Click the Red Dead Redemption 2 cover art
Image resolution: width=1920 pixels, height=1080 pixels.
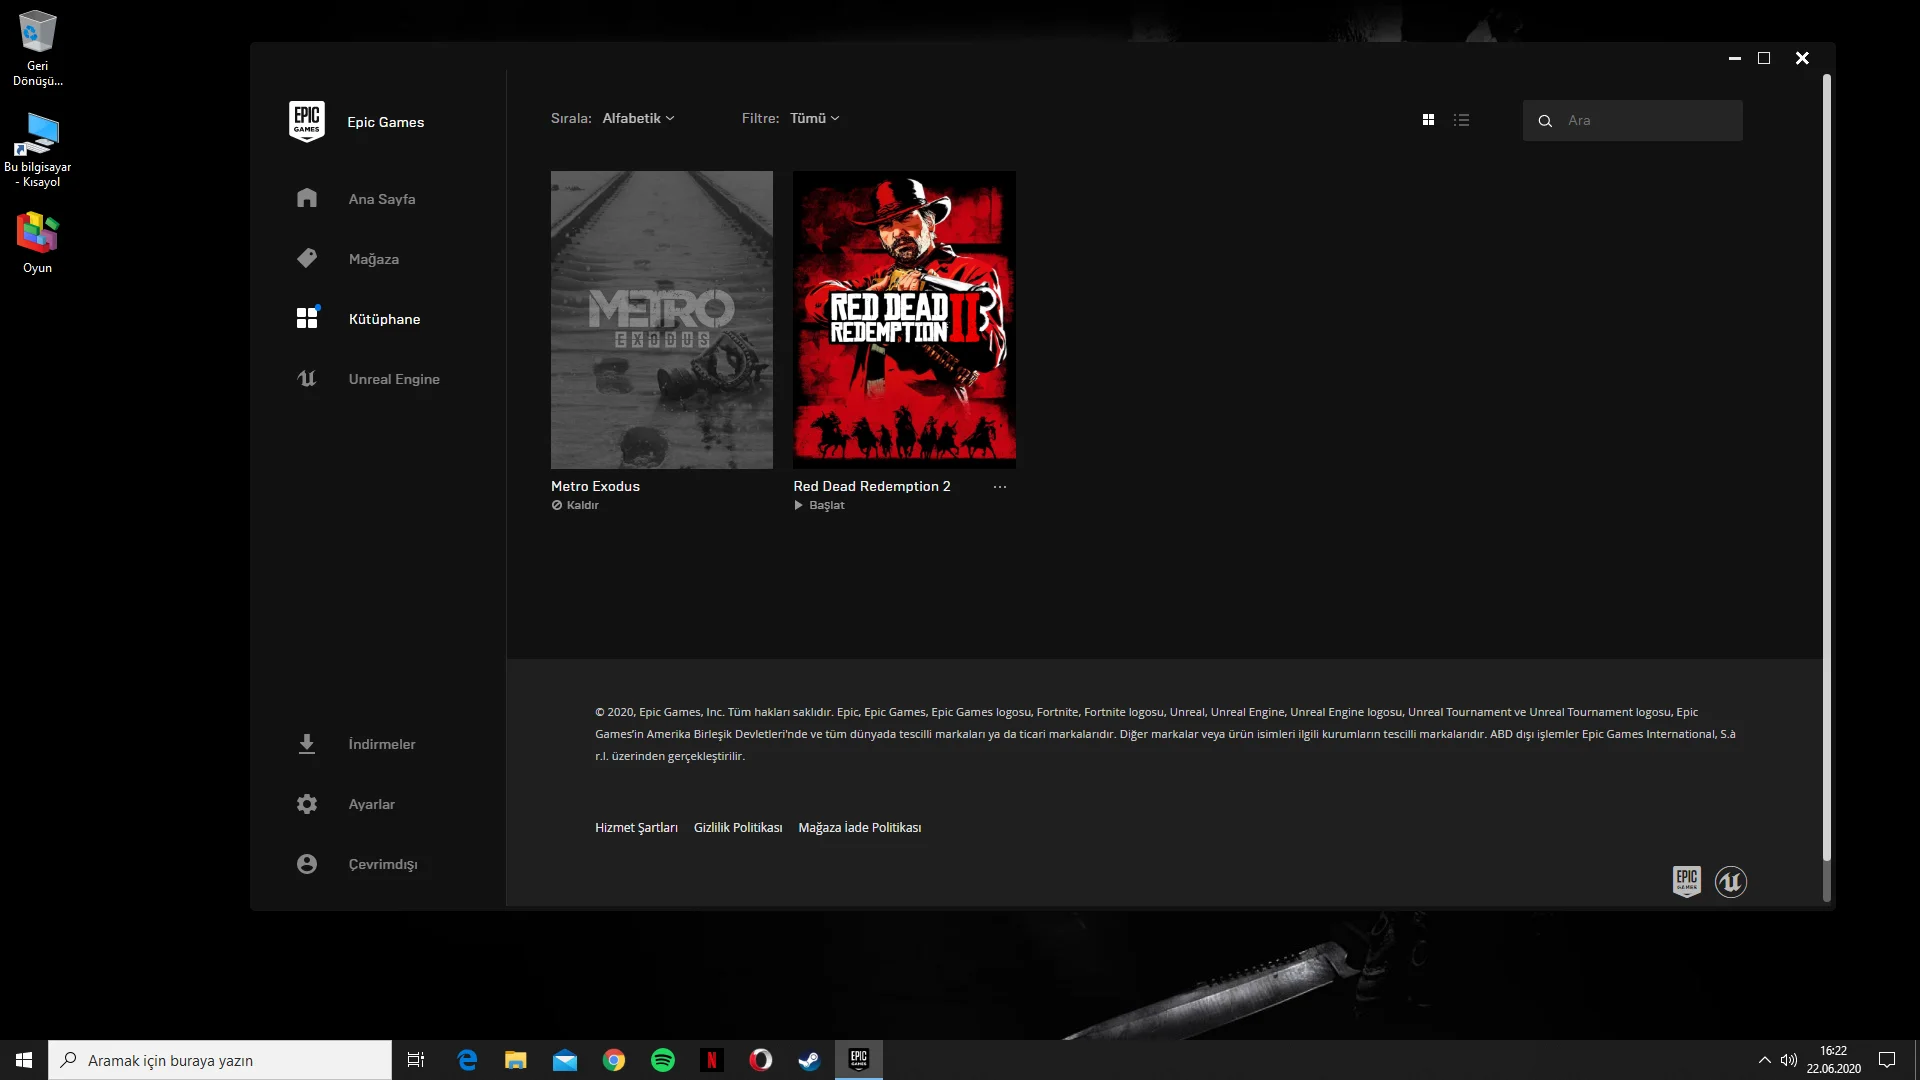tap(904, 319)
